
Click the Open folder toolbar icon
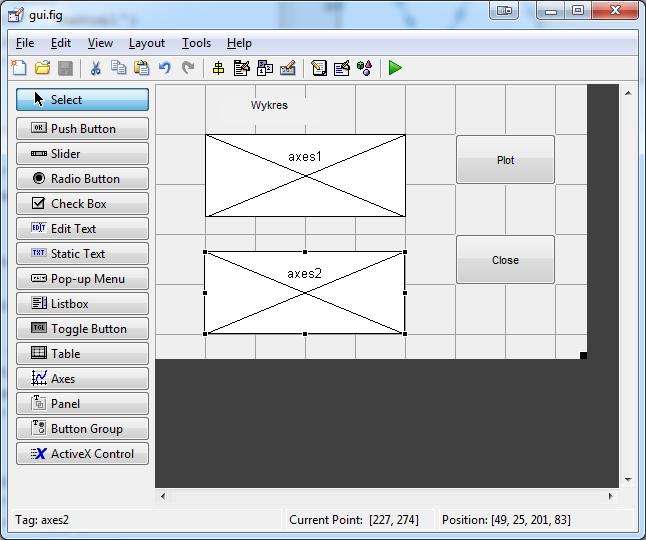[42, 68]
